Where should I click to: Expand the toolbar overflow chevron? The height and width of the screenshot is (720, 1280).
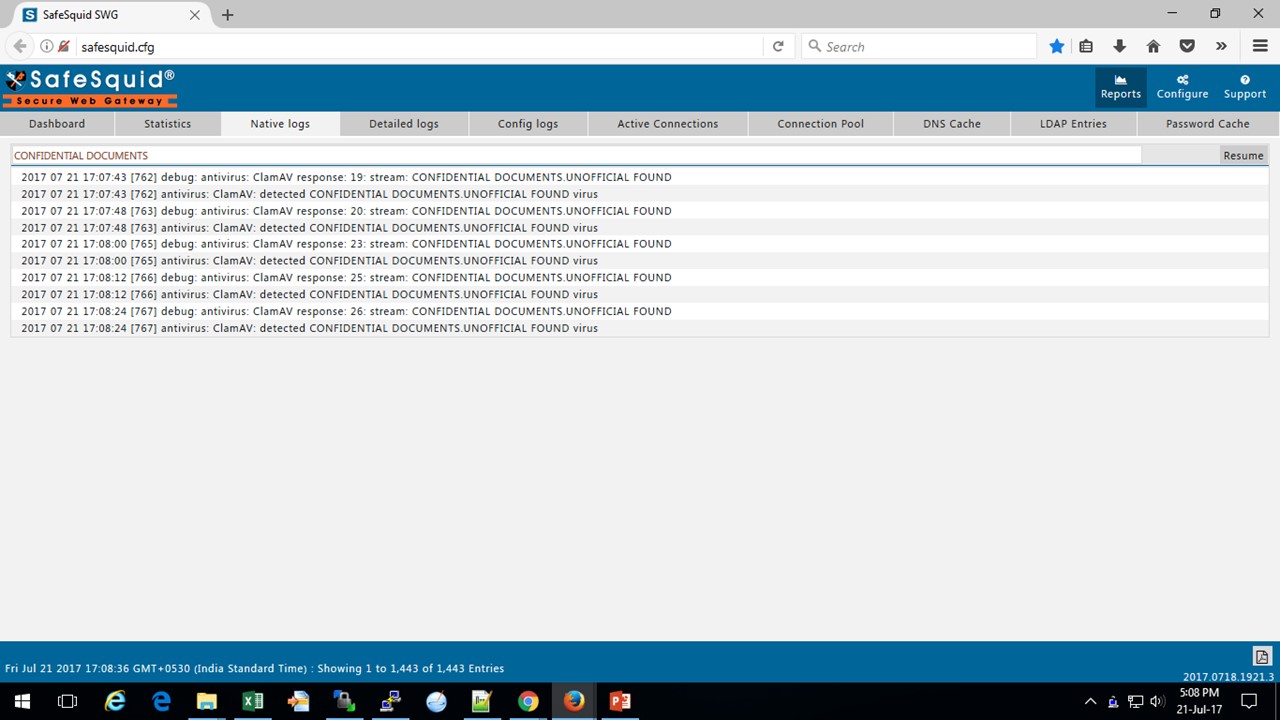1221,46
